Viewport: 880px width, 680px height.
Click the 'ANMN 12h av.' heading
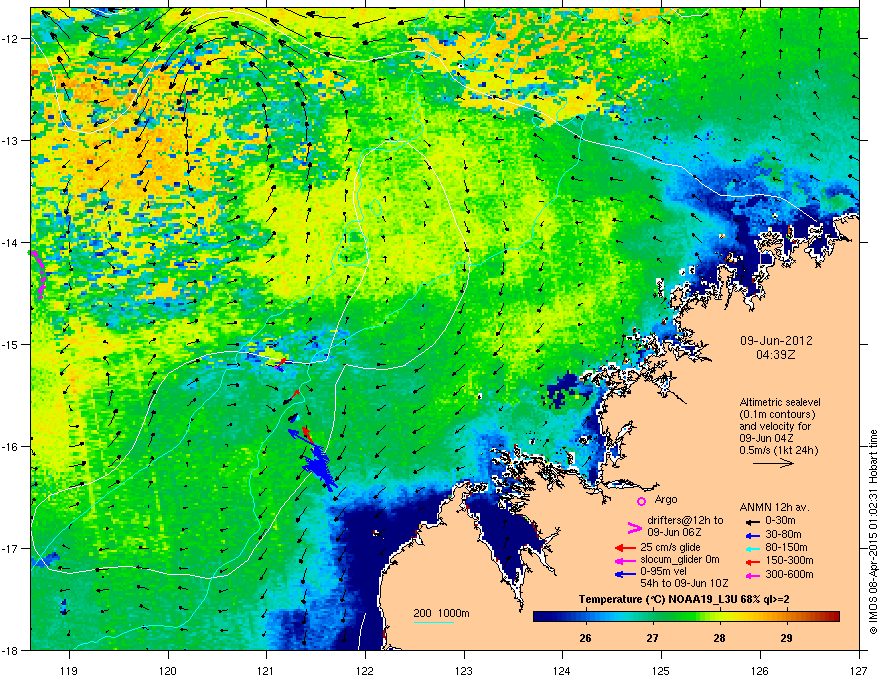click(x=774, y=507)
